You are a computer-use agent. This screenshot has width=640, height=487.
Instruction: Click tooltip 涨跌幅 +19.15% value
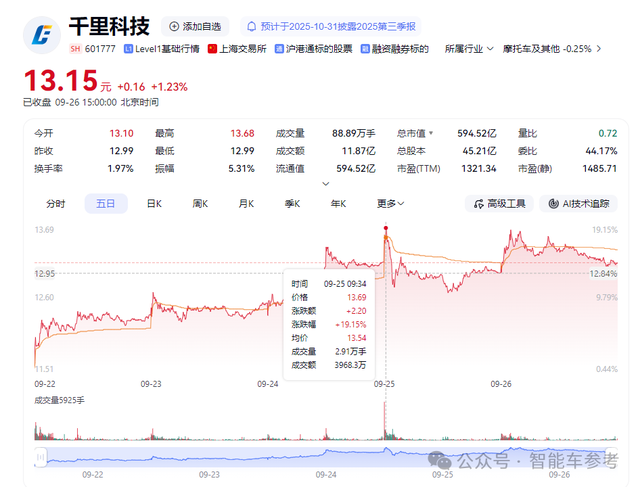pyautogui.click(x=351, y=325)
